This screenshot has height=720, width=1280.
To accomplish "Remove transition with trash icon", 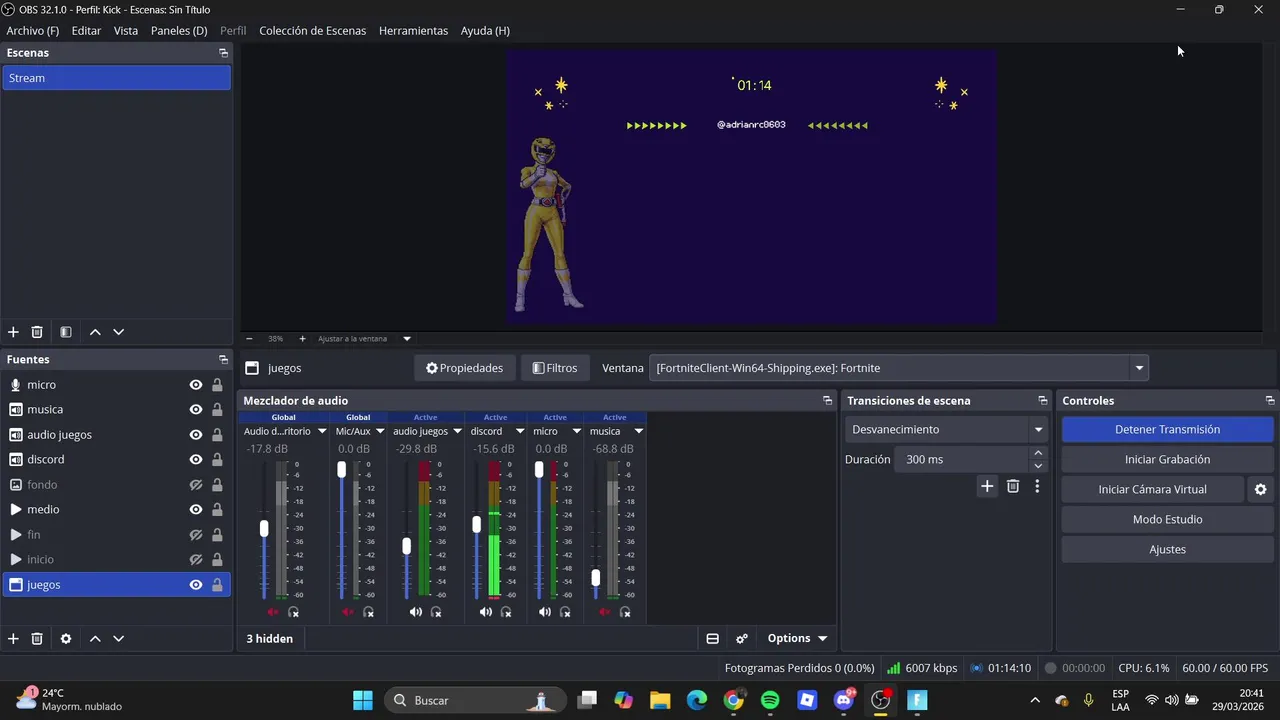I will pyautogui.click(x=1013, y=486).
